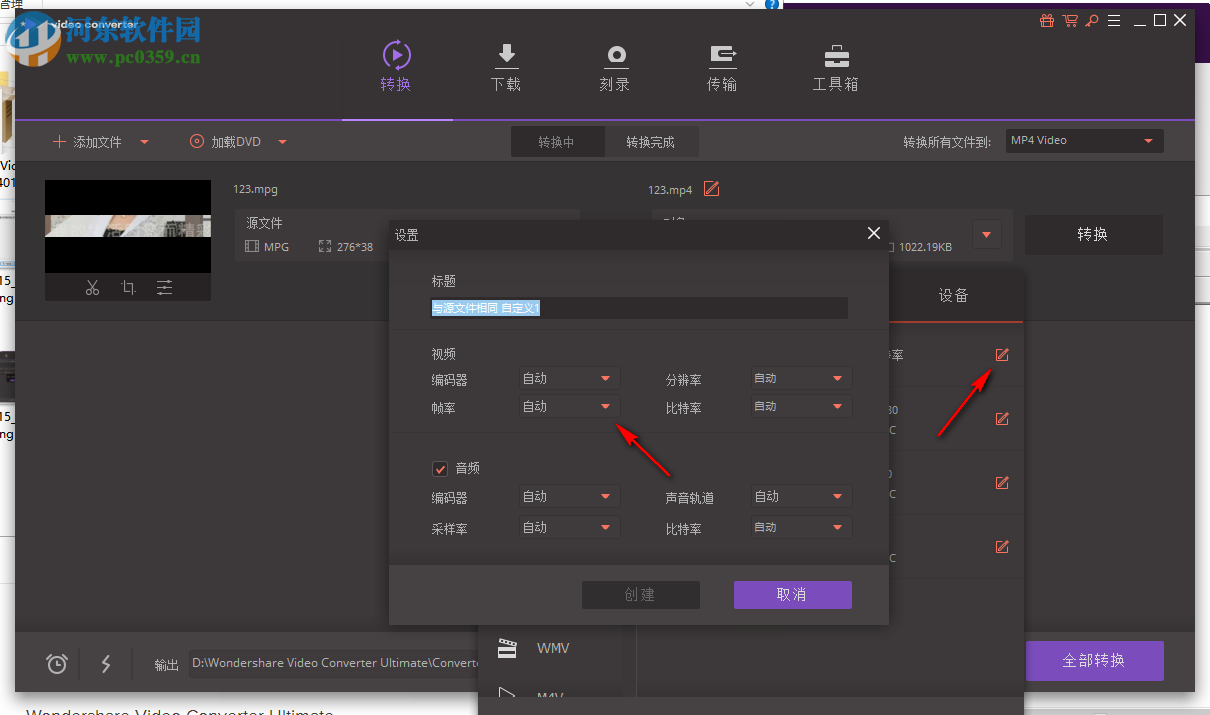Switch to the 转换中 tab

(x=557, y=142)
